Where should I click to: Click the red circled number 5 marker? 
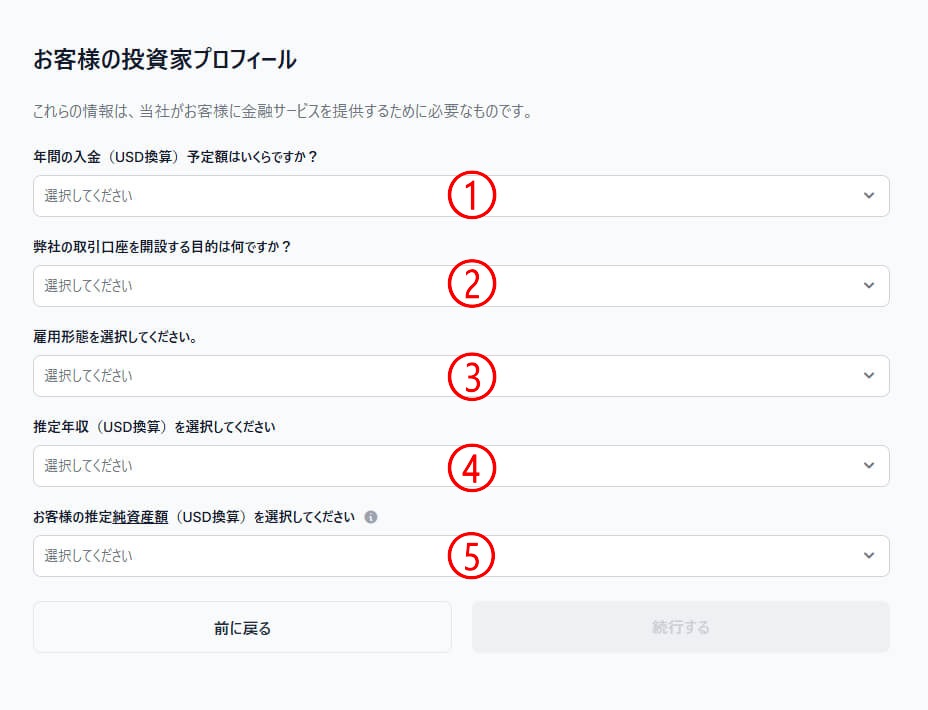(471, 556)
